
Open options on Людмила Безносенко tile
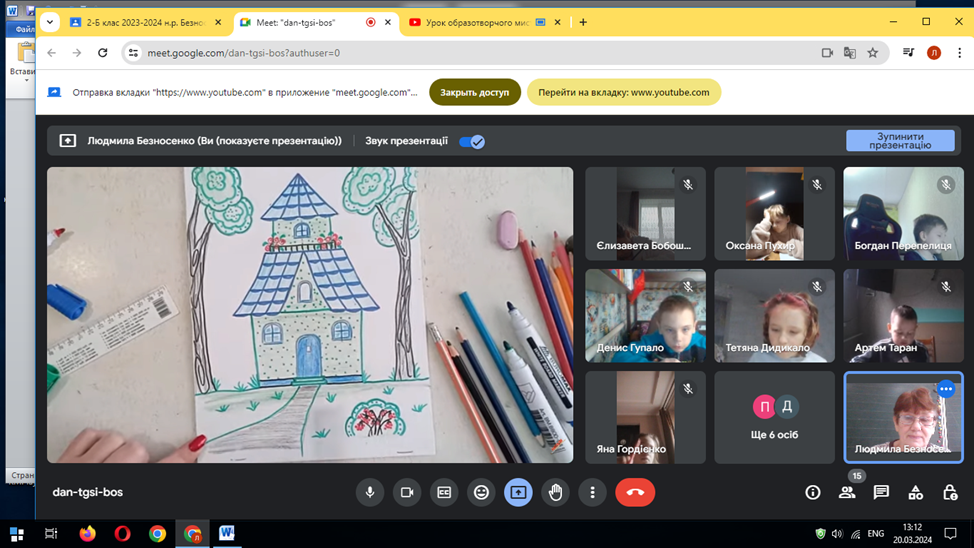pyautogui.click(x=945, y=389)
